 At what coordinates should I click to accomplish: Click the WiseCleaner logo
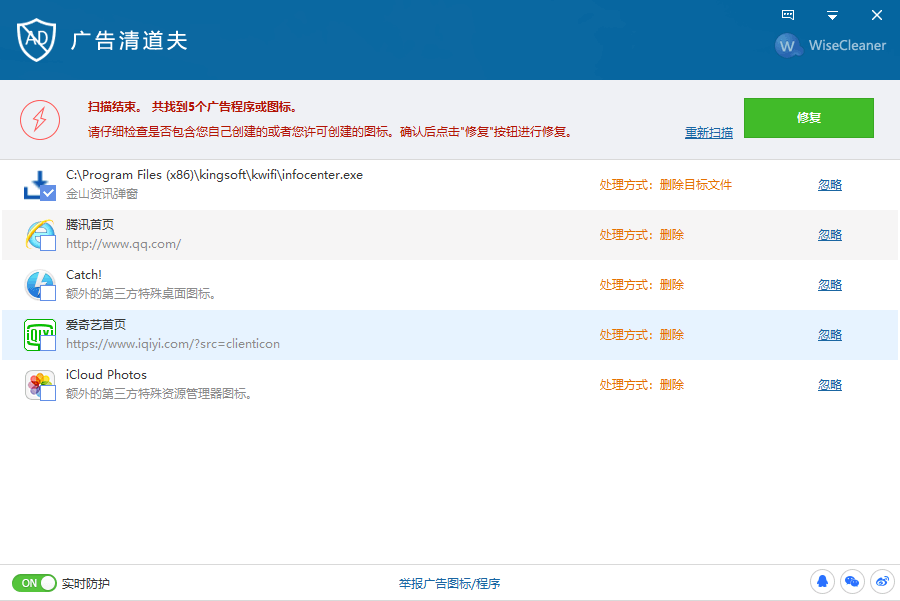831,45
